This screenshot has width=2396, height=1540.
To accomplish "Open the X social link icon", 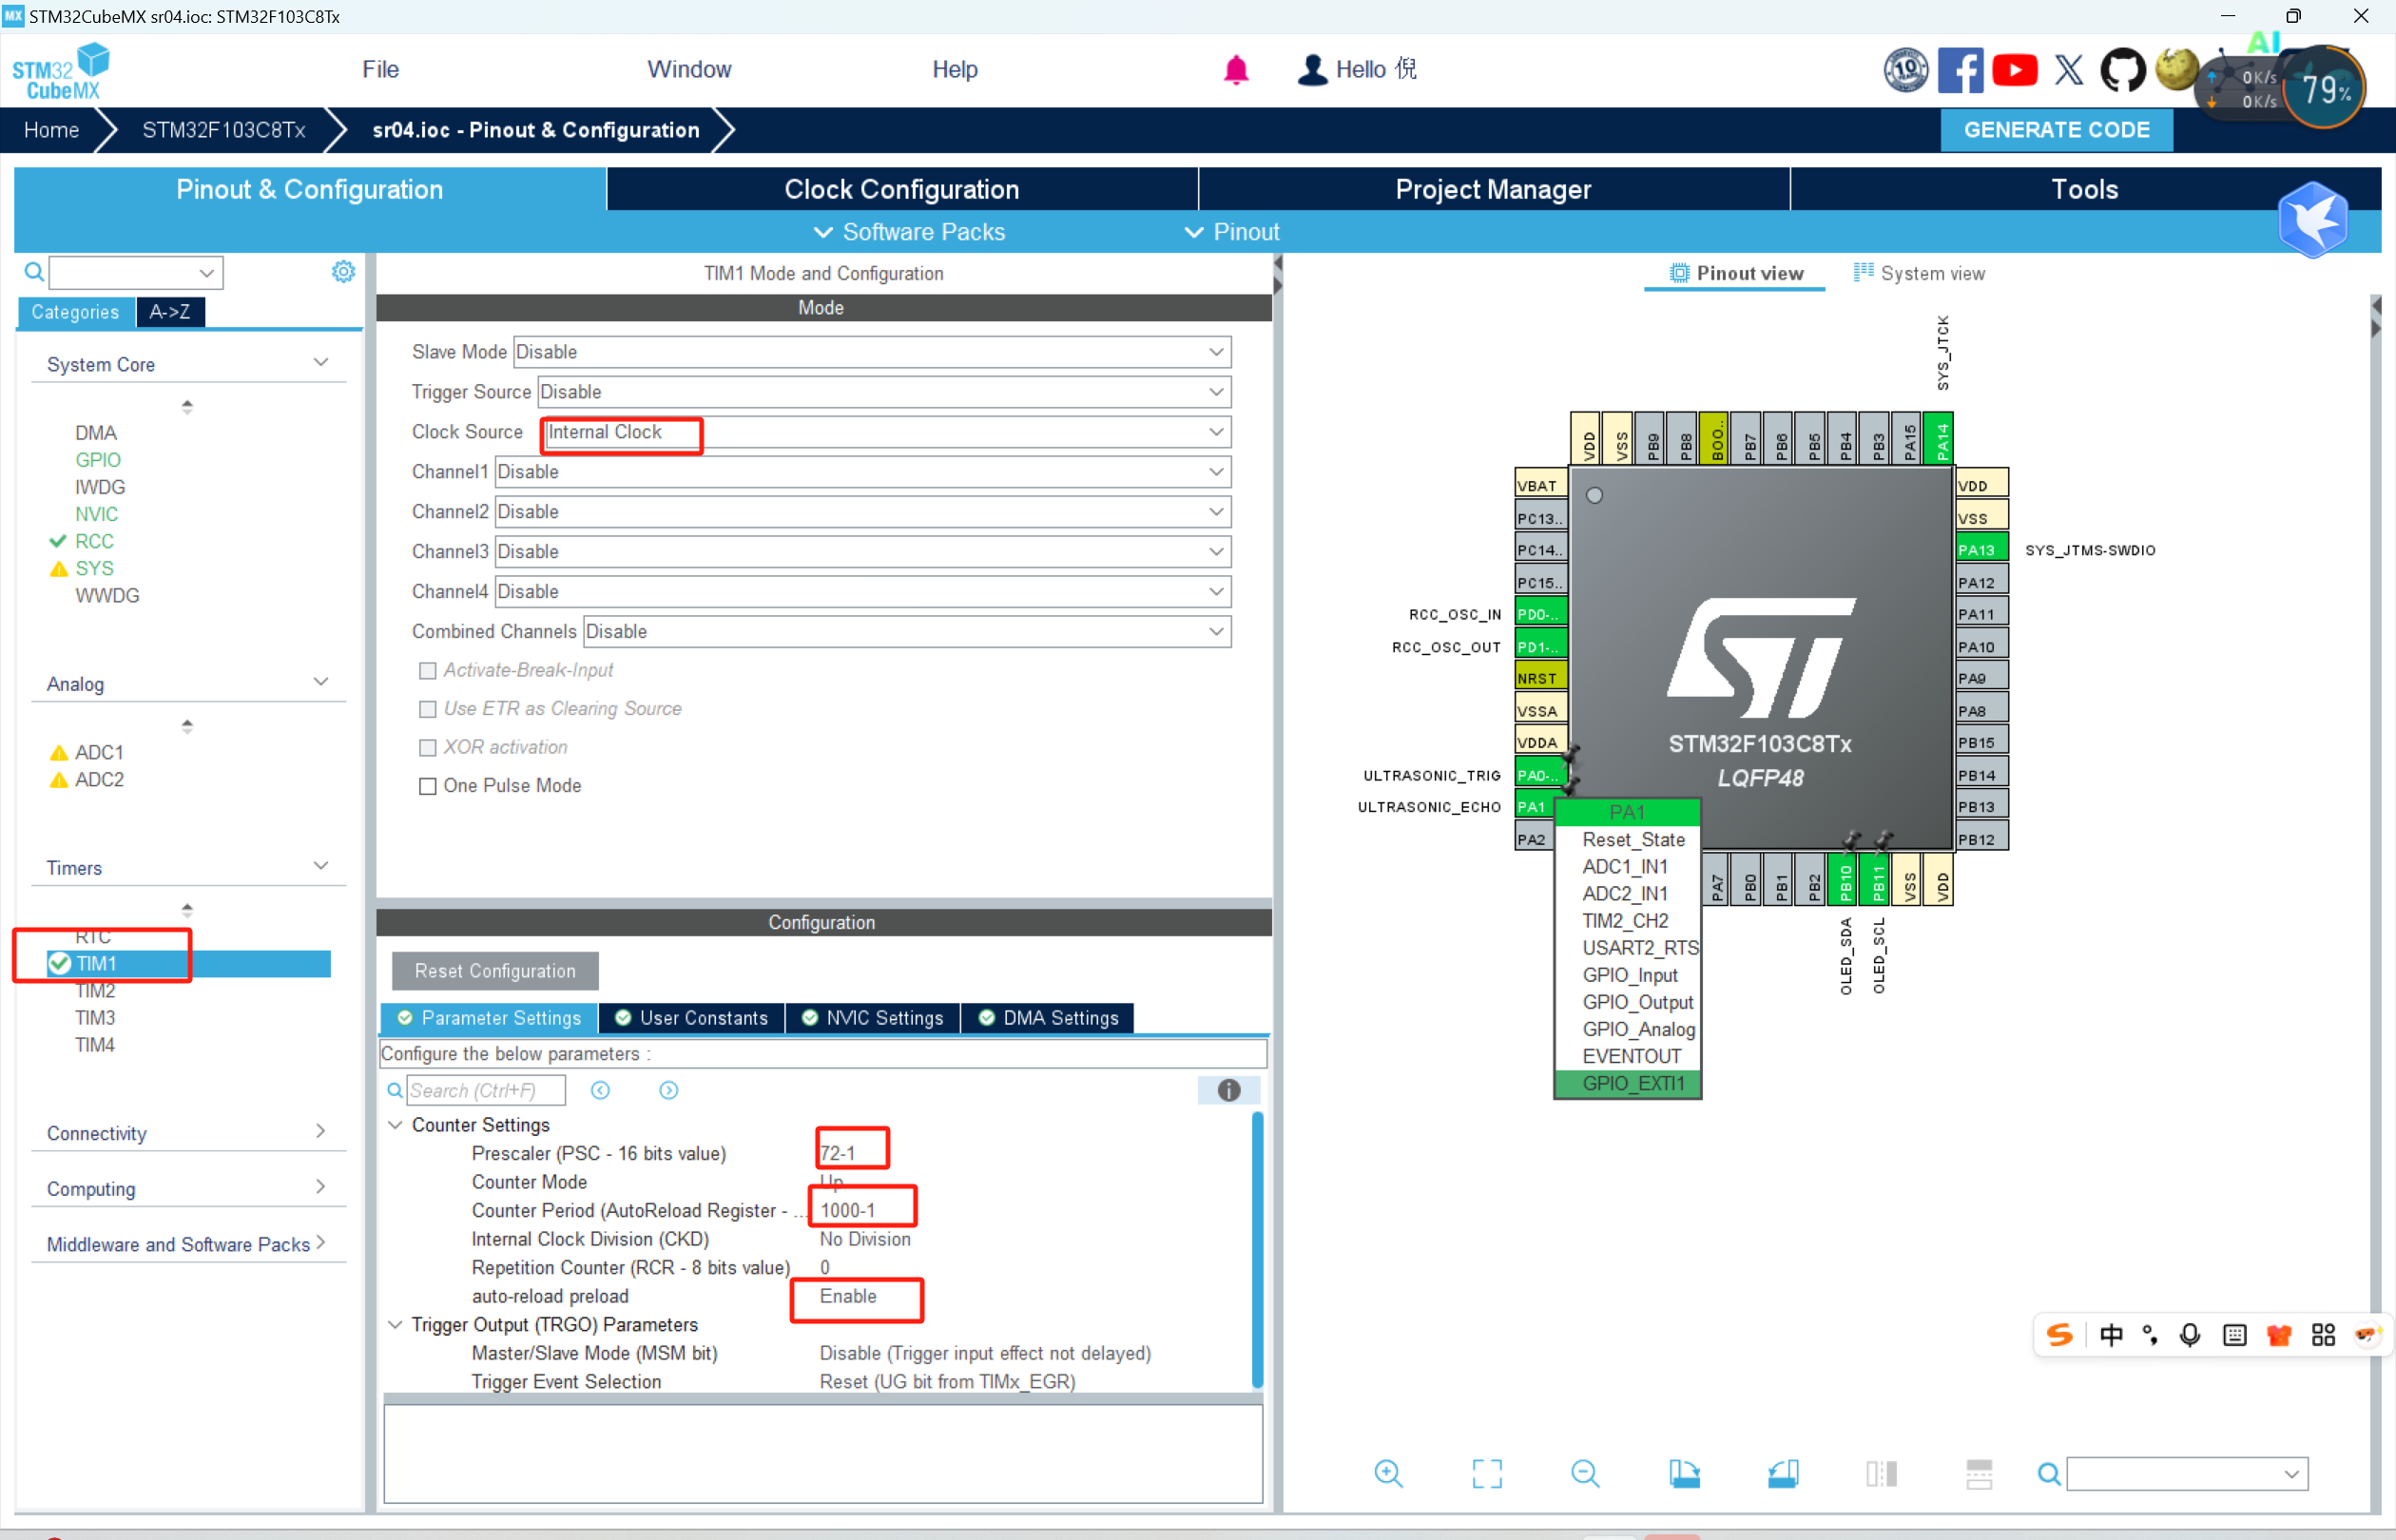I will pos(2068,70).
